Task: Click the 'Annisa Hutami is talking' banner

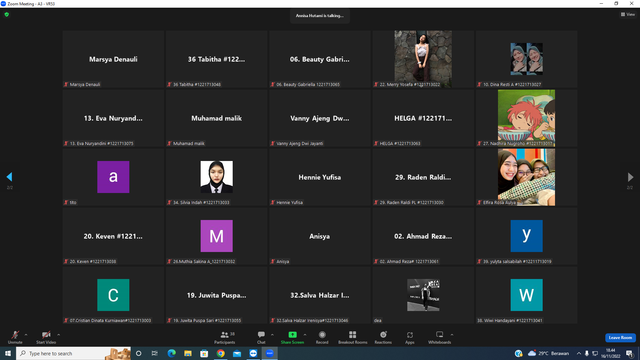Action: pos(320,16)
